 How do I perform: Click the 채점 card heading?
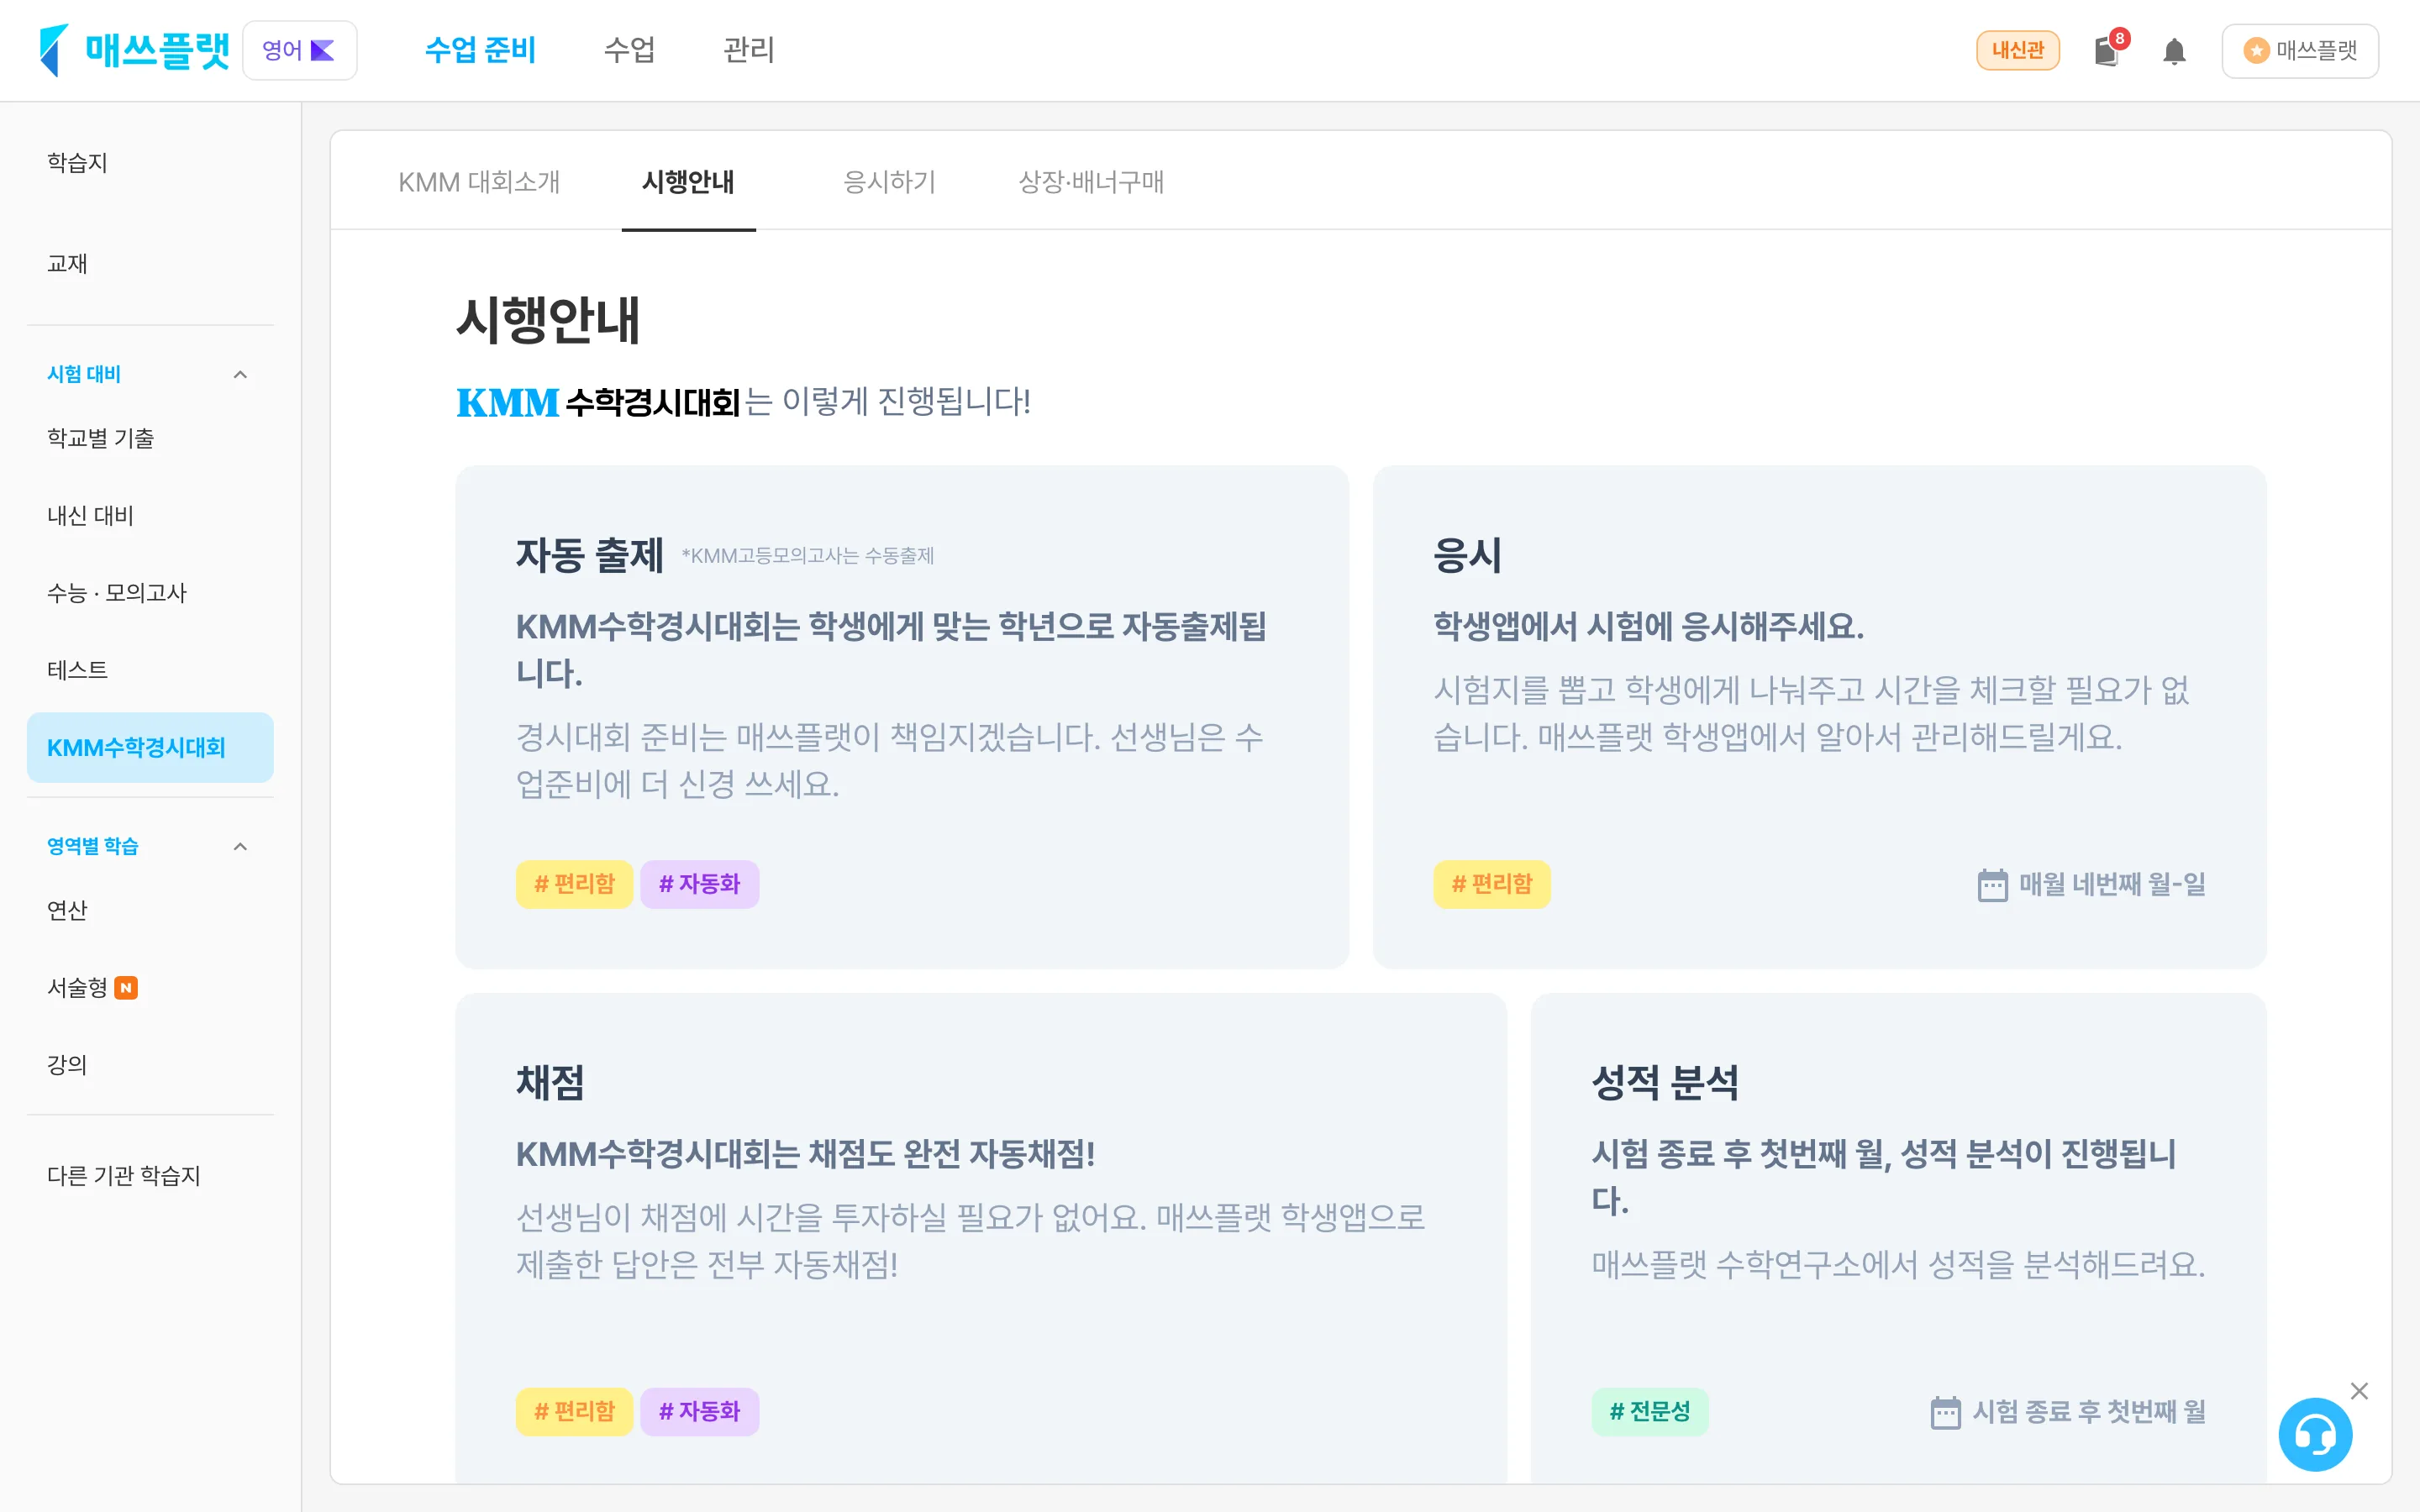pyautogui.click(x=550, y=1082)
